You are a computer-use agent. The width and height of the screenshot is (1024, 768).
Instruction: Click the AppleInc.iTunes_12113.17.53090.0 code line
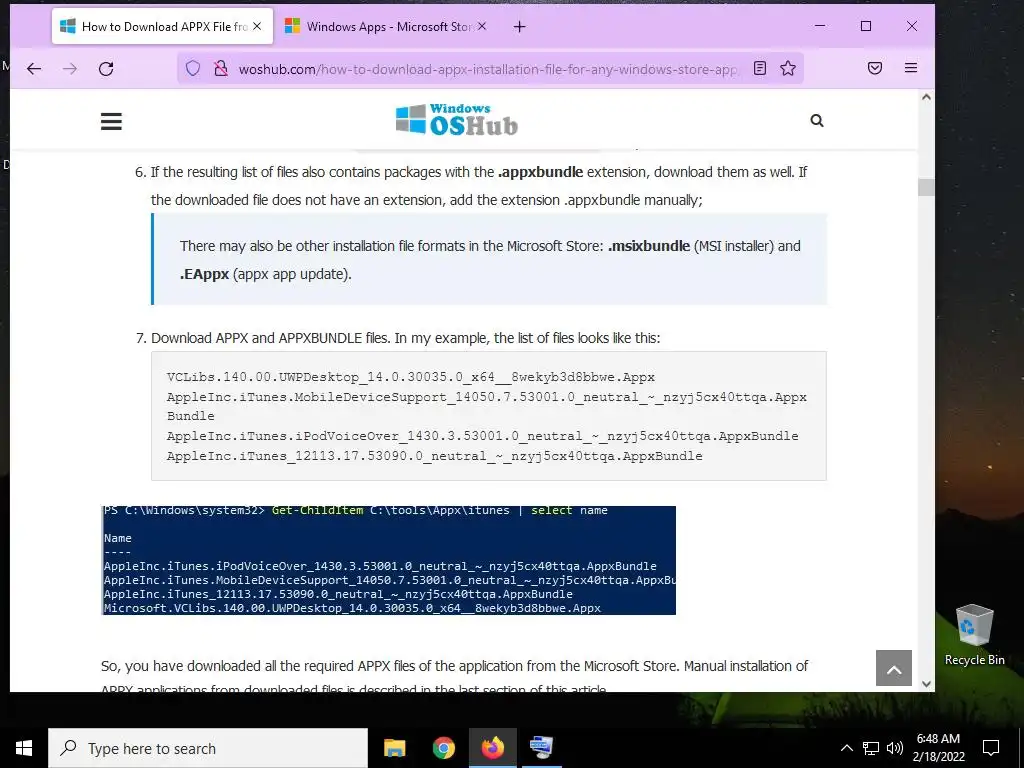click(434, 456)
